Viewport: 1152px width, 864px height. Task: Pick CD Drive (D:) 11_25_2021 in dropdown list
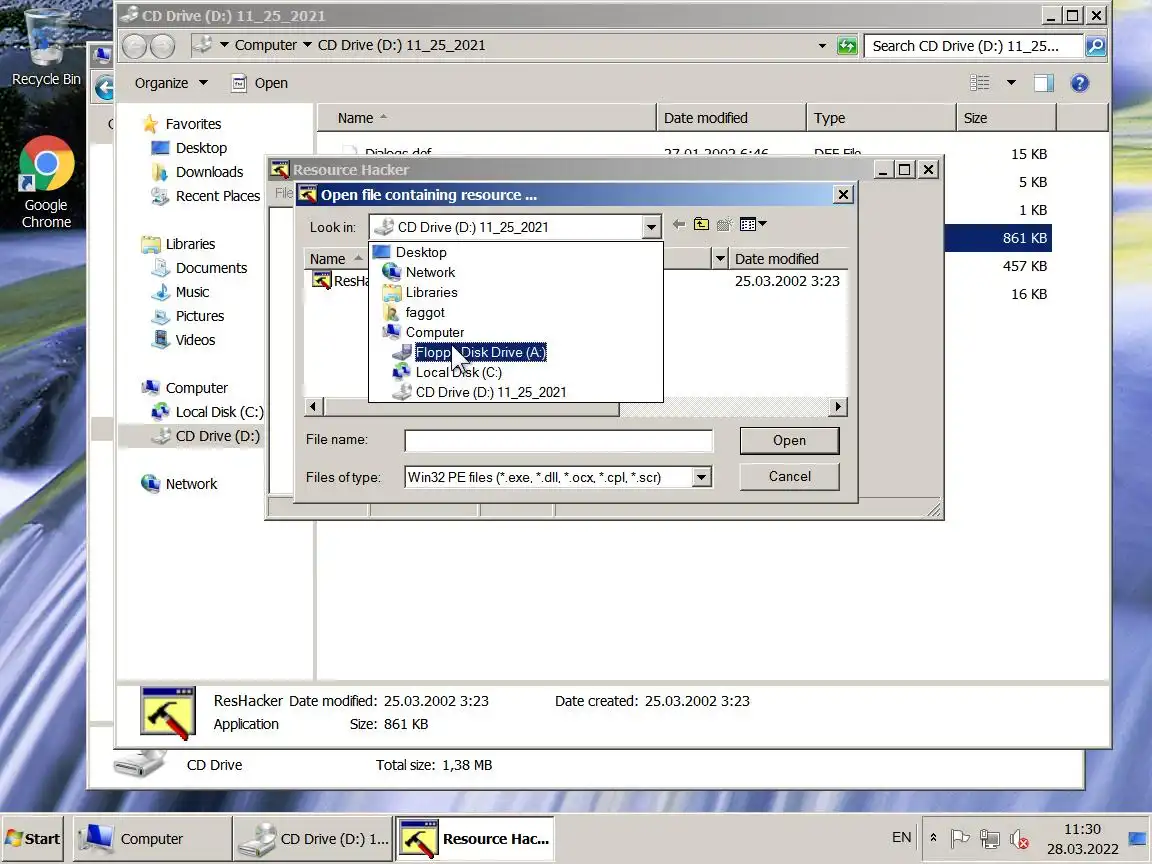coord(490,392)
